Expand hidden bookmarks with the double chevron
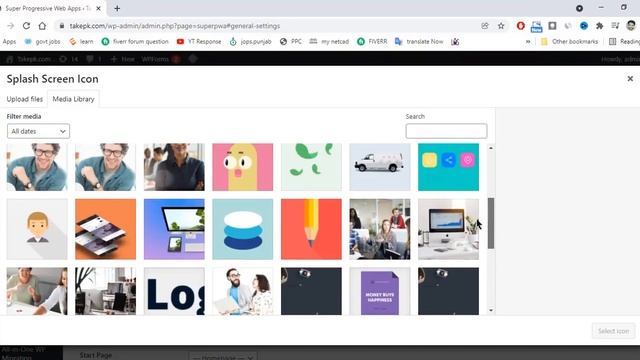Image resolution: width=640 pixels, height=360 pixels. [x=528, y=41]
